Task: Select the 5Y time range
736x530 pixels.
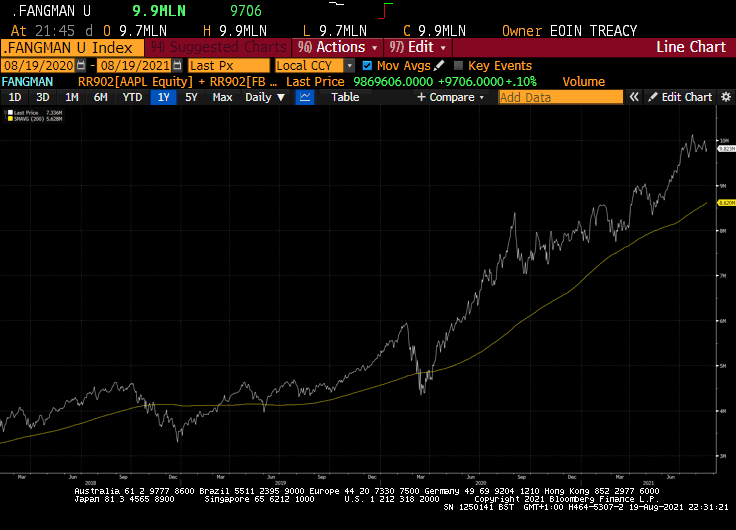Action: click(191, 97)
